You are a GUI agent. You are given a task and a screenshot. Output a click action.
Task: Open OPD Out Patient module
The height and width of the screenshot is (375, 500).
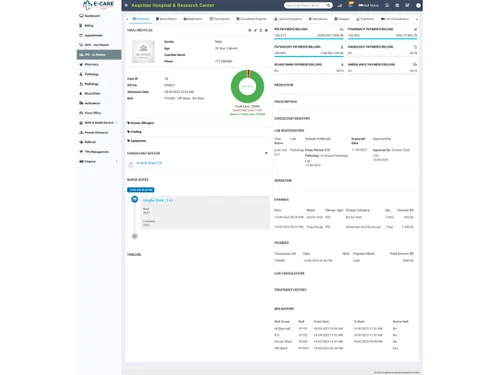(99, 45)
